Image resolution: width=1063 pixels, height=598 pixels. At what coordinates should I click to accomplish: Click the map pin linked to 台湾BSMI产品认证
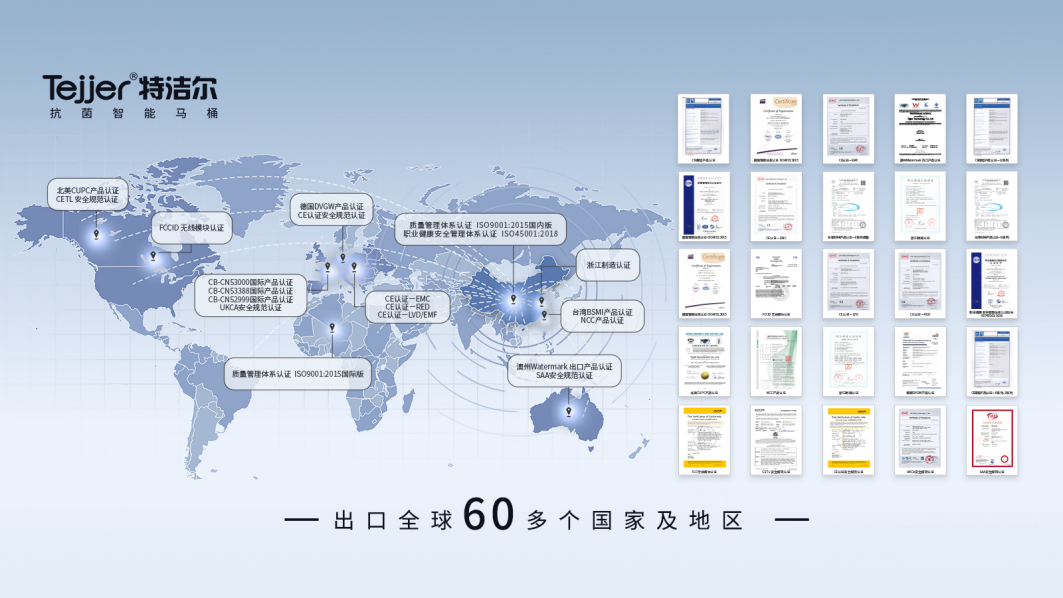[x=544, y=315]
